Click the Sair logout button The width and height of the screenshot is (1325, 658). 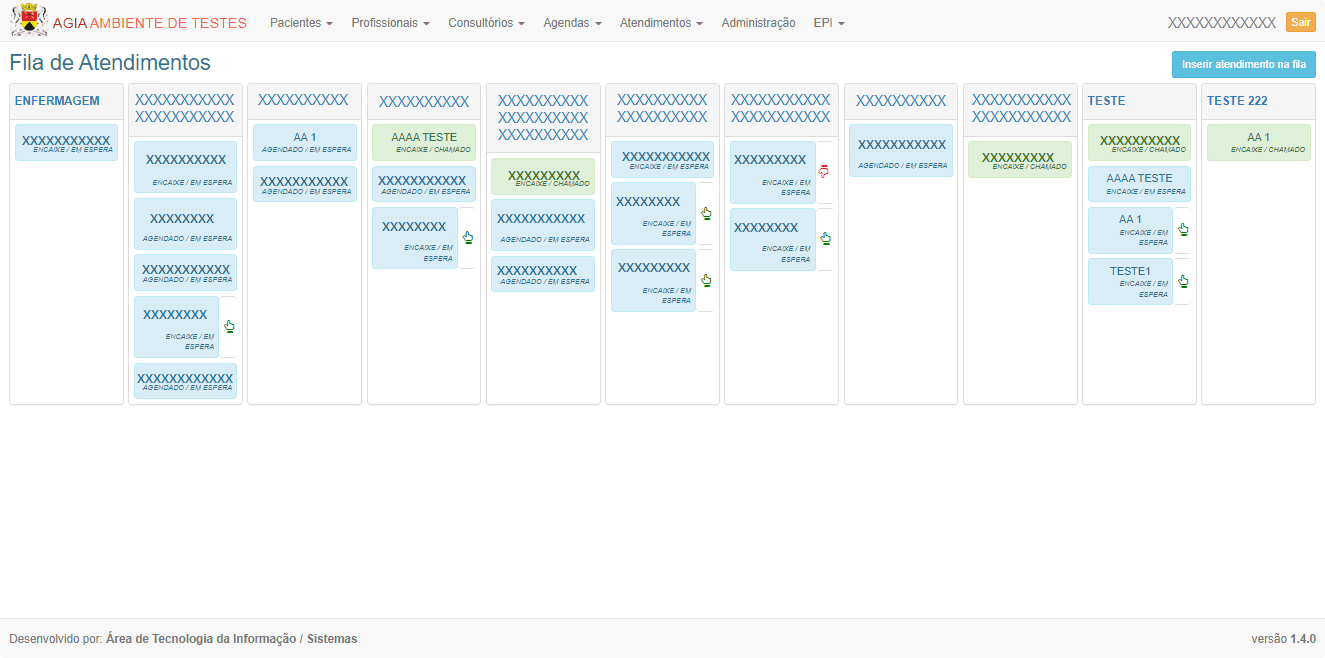tap(1300, 22)
